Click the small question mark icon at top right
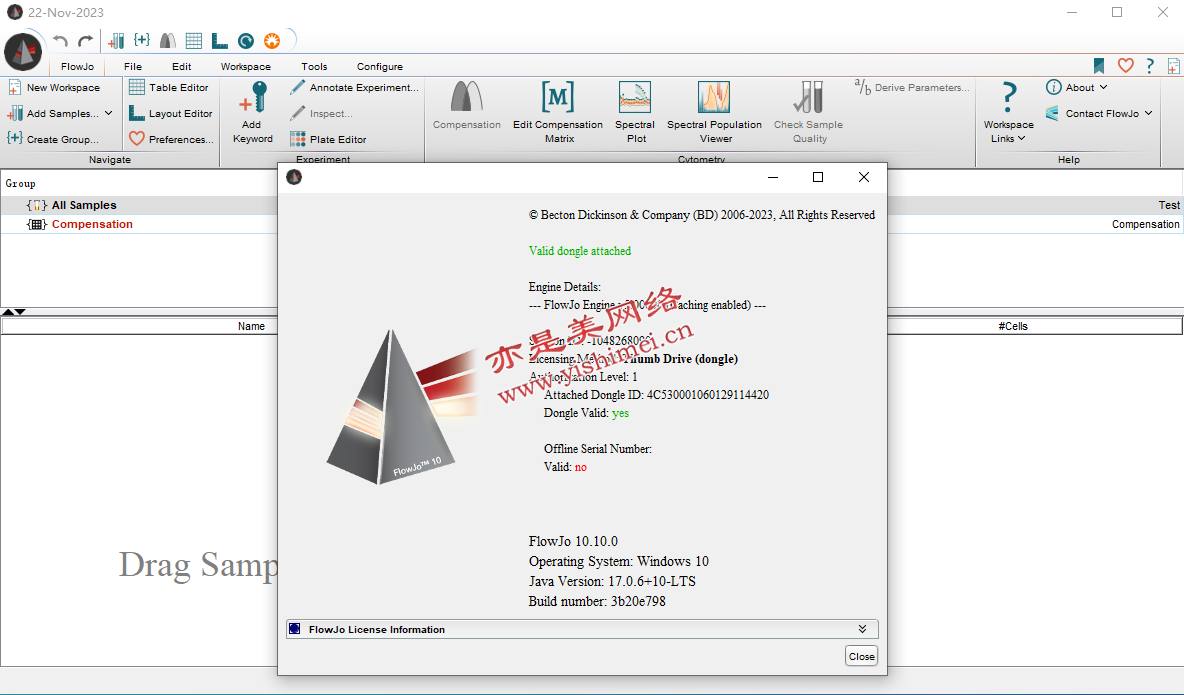This screenshot has height=695, width=1184. click(x=1149, y=66)
